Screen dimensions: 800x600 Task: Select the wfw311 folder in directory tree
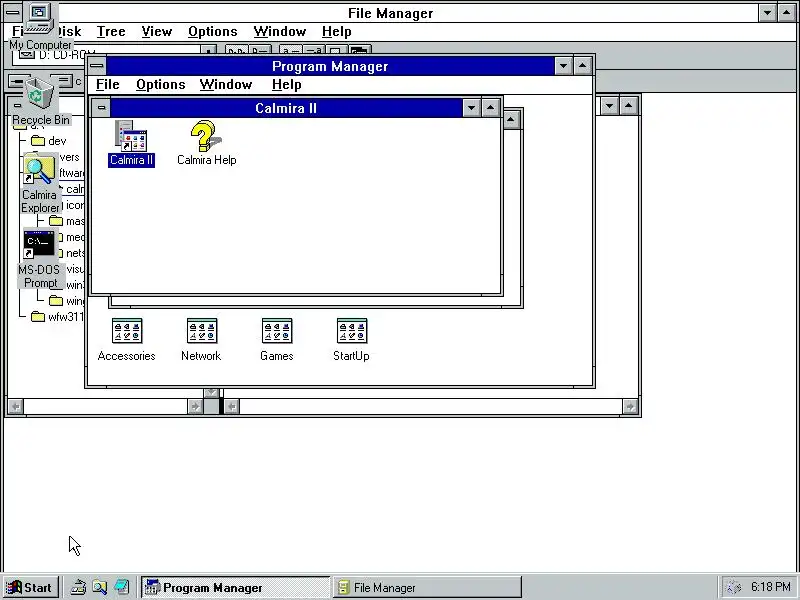point(56,317)
